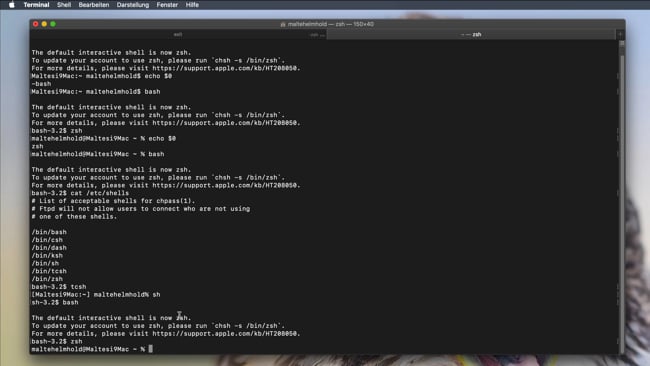The height and width of the screenshot is (366, 650).
Task: Click the '/bin/sh' line
Action: coord(45,264)
